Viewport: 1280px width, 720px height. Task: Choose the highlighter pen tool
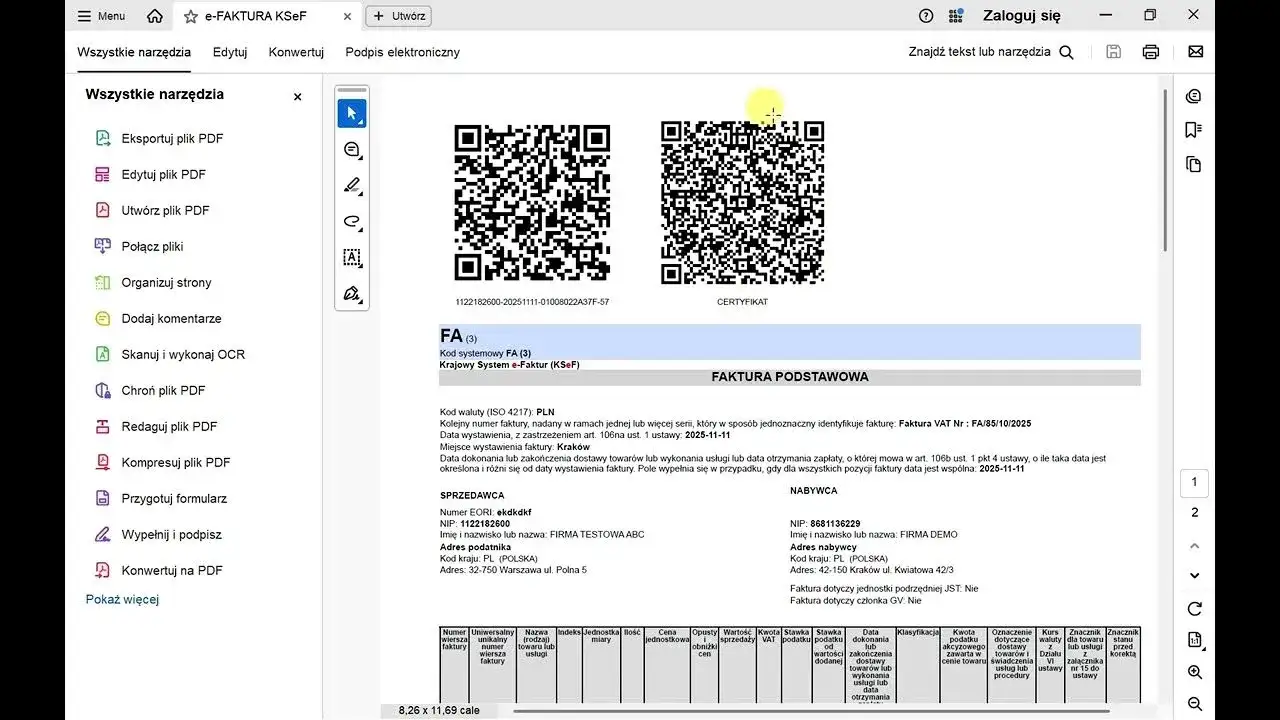pyautogui.click(x=352, y=186)
